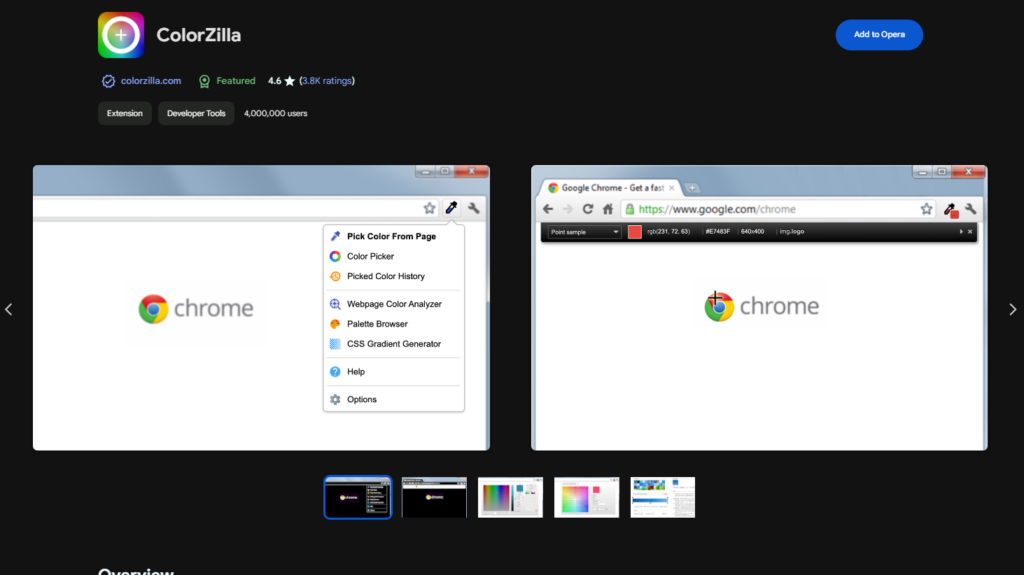1024x575 pixels.
Task: Click the ColorZilla extension logo icon
Action: (121, 35)
